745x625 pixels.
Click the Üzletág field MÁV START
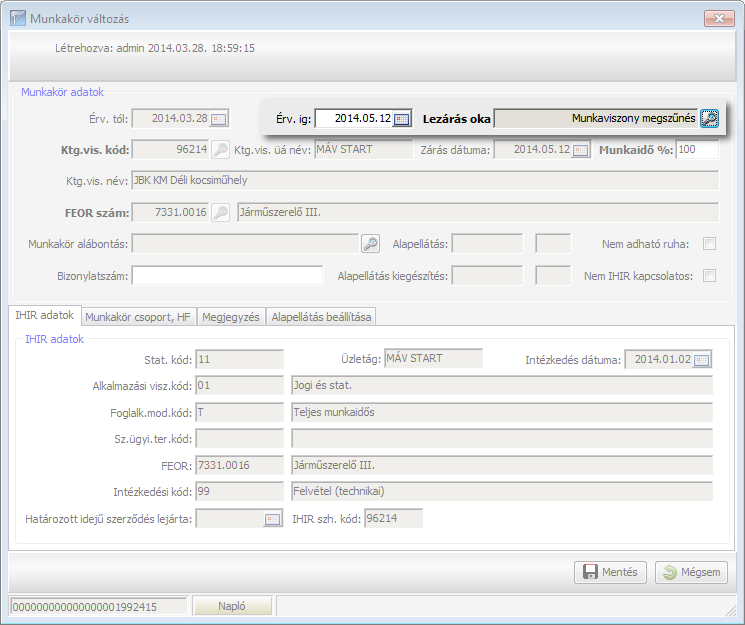pyautogui.click(x=433, y=358)
